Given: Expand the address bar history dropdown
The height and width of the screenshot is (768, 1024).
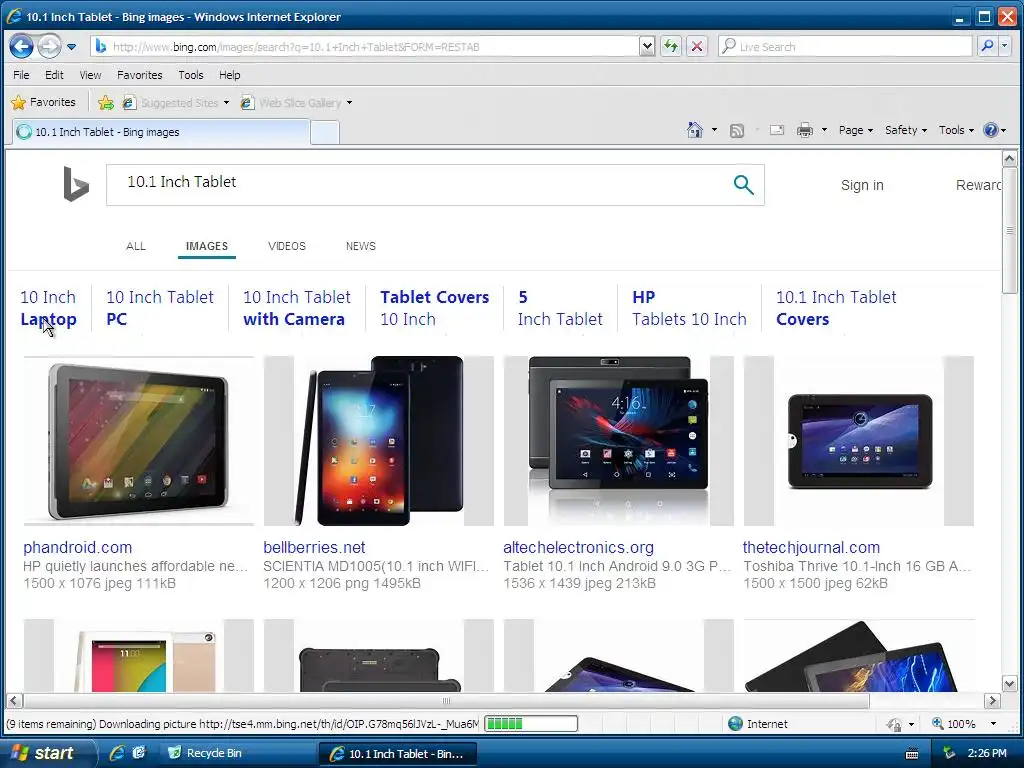Looking at the screenshot, I should point(647,47).
